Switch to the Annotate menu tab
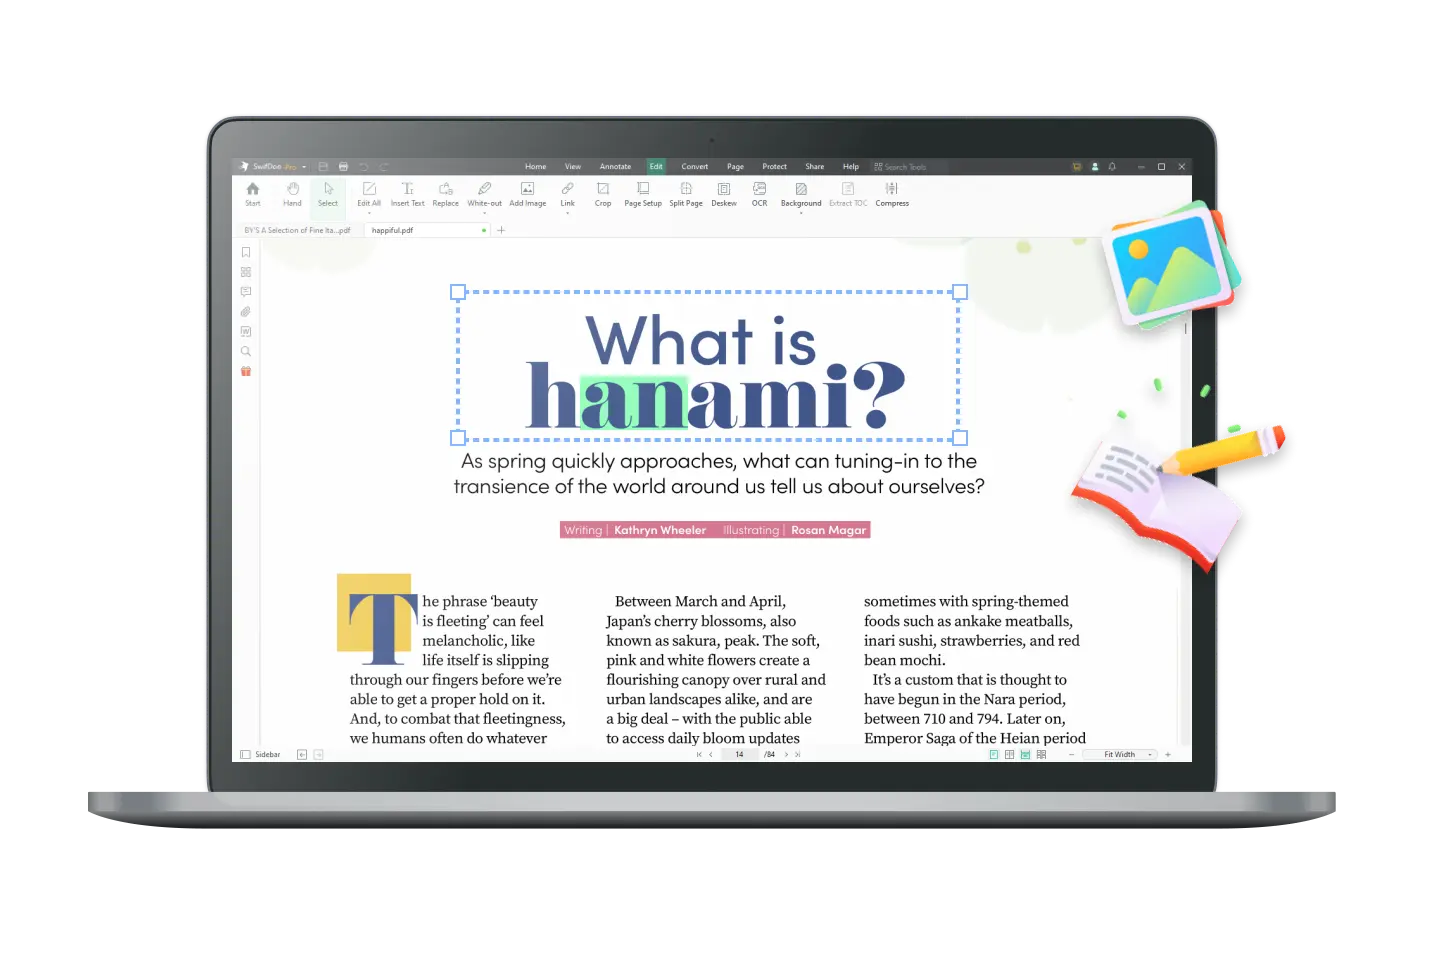This screenshot has width=1440, height=960. point(615,167)
